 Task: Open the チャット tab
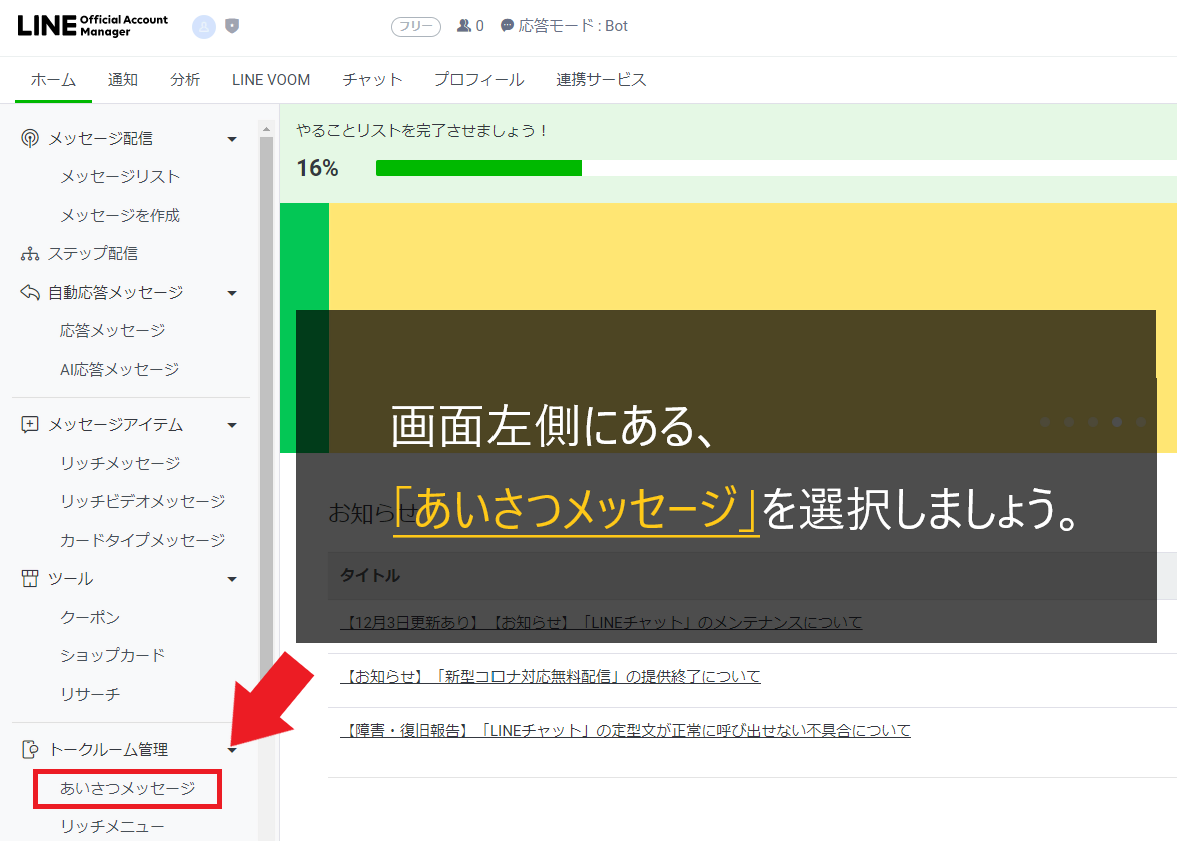372,80
